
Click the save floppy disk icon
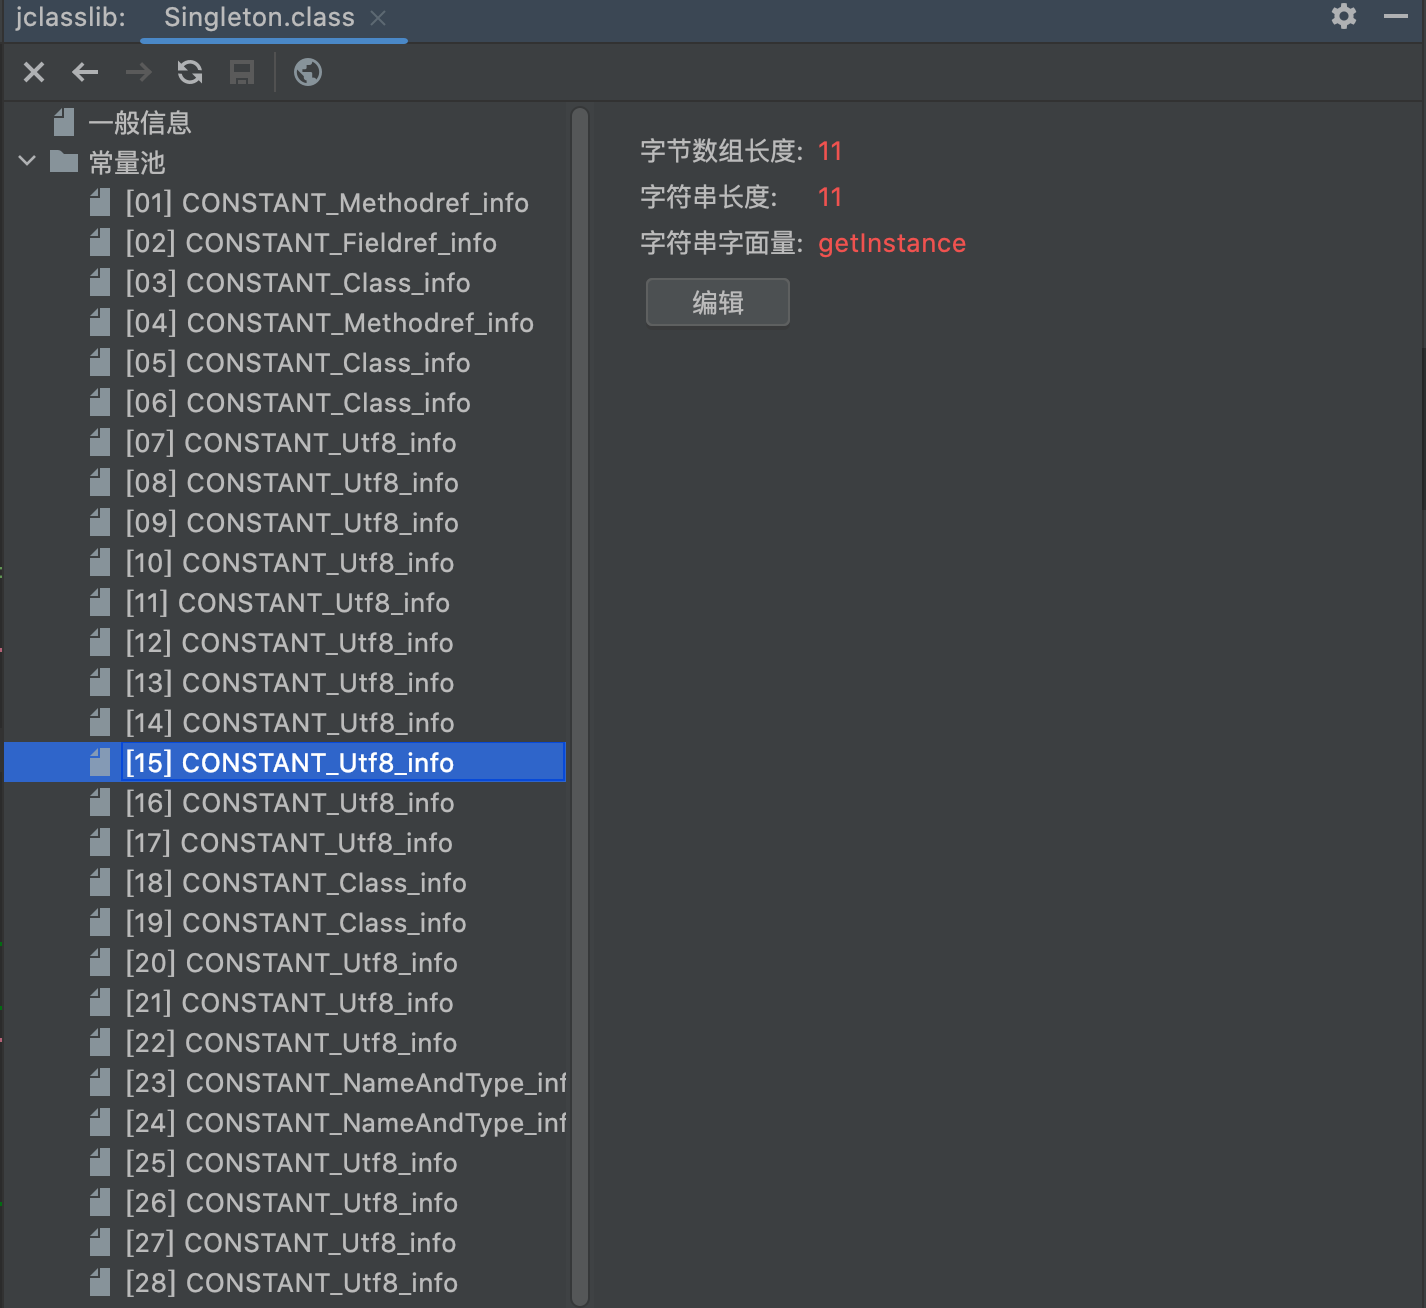coord(242,72)
